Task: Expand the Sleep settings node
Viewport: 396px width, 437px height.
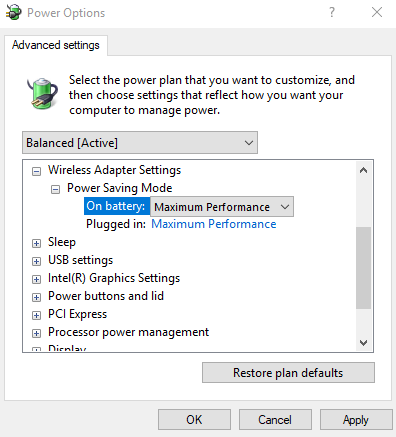Action: coord(36,243)
